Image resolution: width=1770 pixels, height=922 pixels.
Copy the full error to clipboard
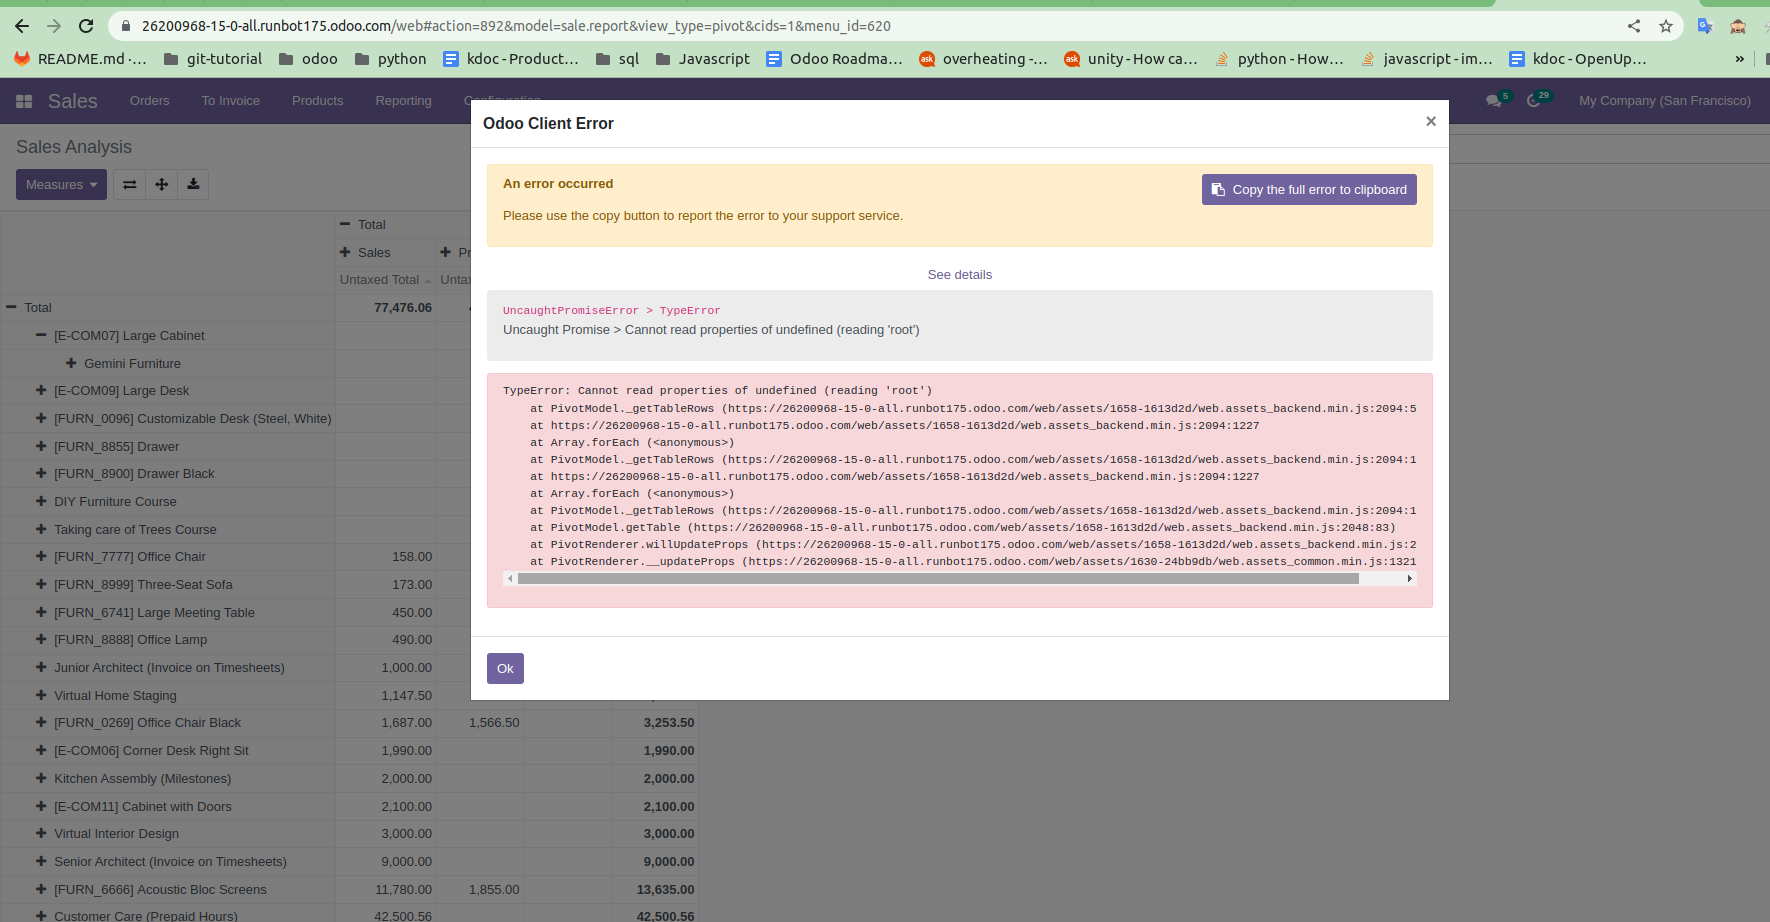click(1308, 189)
